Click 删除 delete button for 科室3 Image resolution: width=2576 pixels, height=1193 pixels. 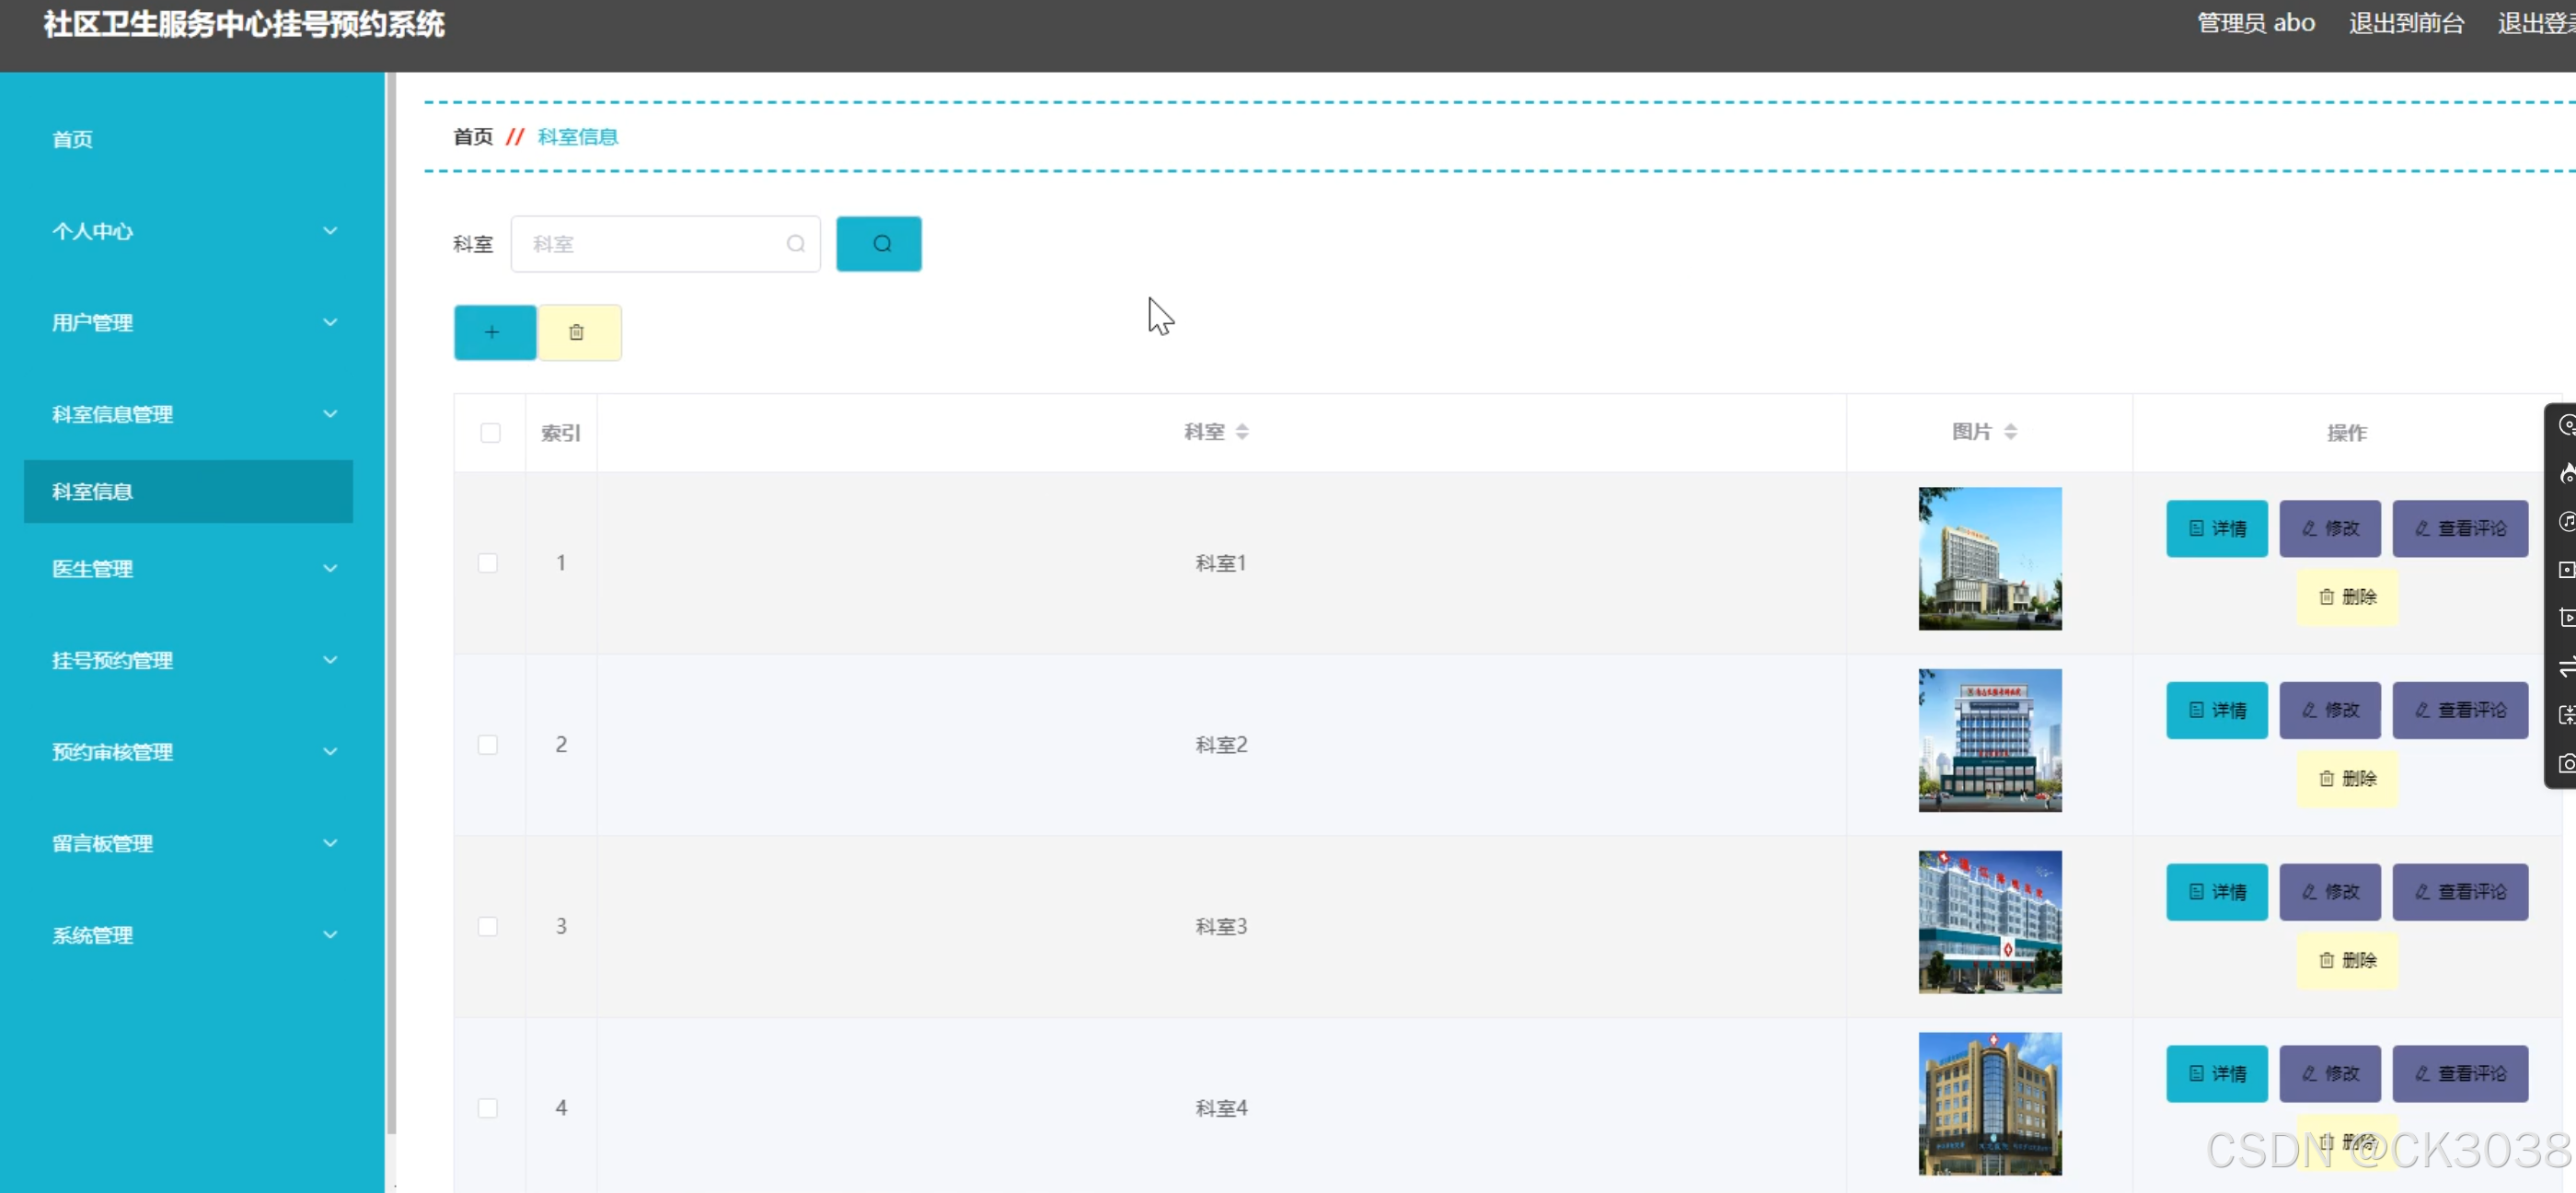[x=2346, y=961]
